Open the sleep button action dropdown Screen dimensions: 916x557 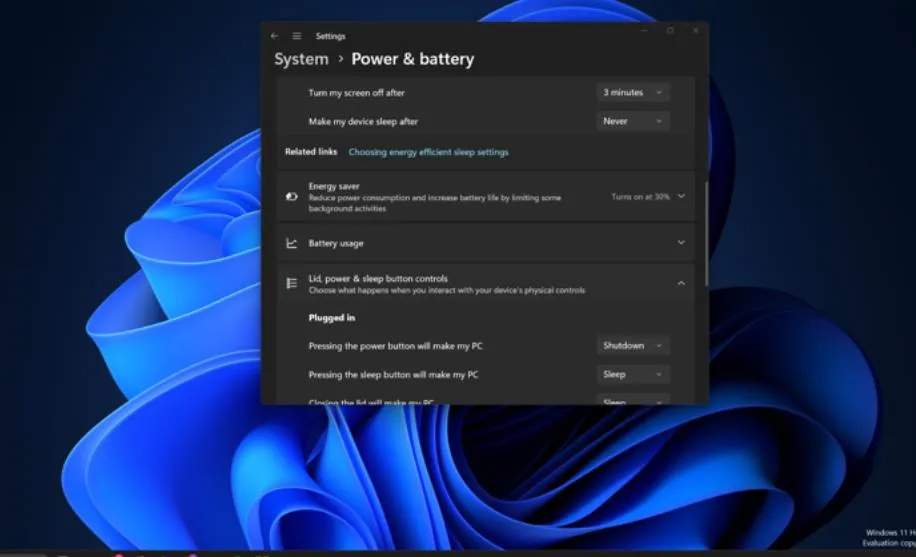pyautogui.click(x=633, y=375)
